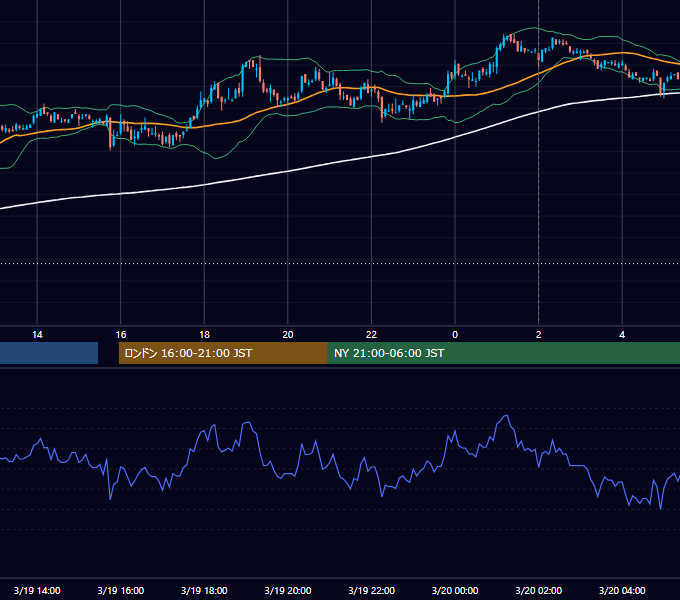Click the time axis label 2
680x600 pixels.
click(539, 335)
